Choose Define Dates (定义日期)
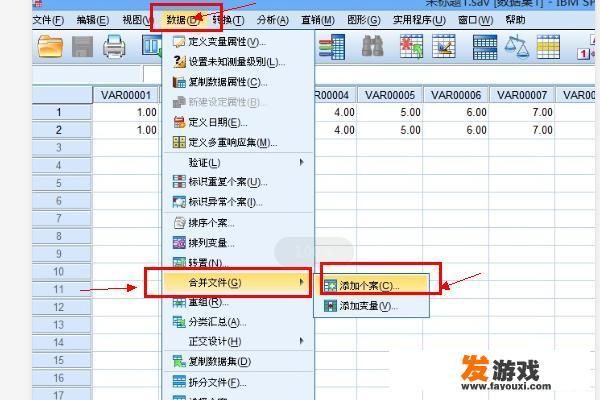This screenshot has width=600, height=400. [x=237, y=122]
